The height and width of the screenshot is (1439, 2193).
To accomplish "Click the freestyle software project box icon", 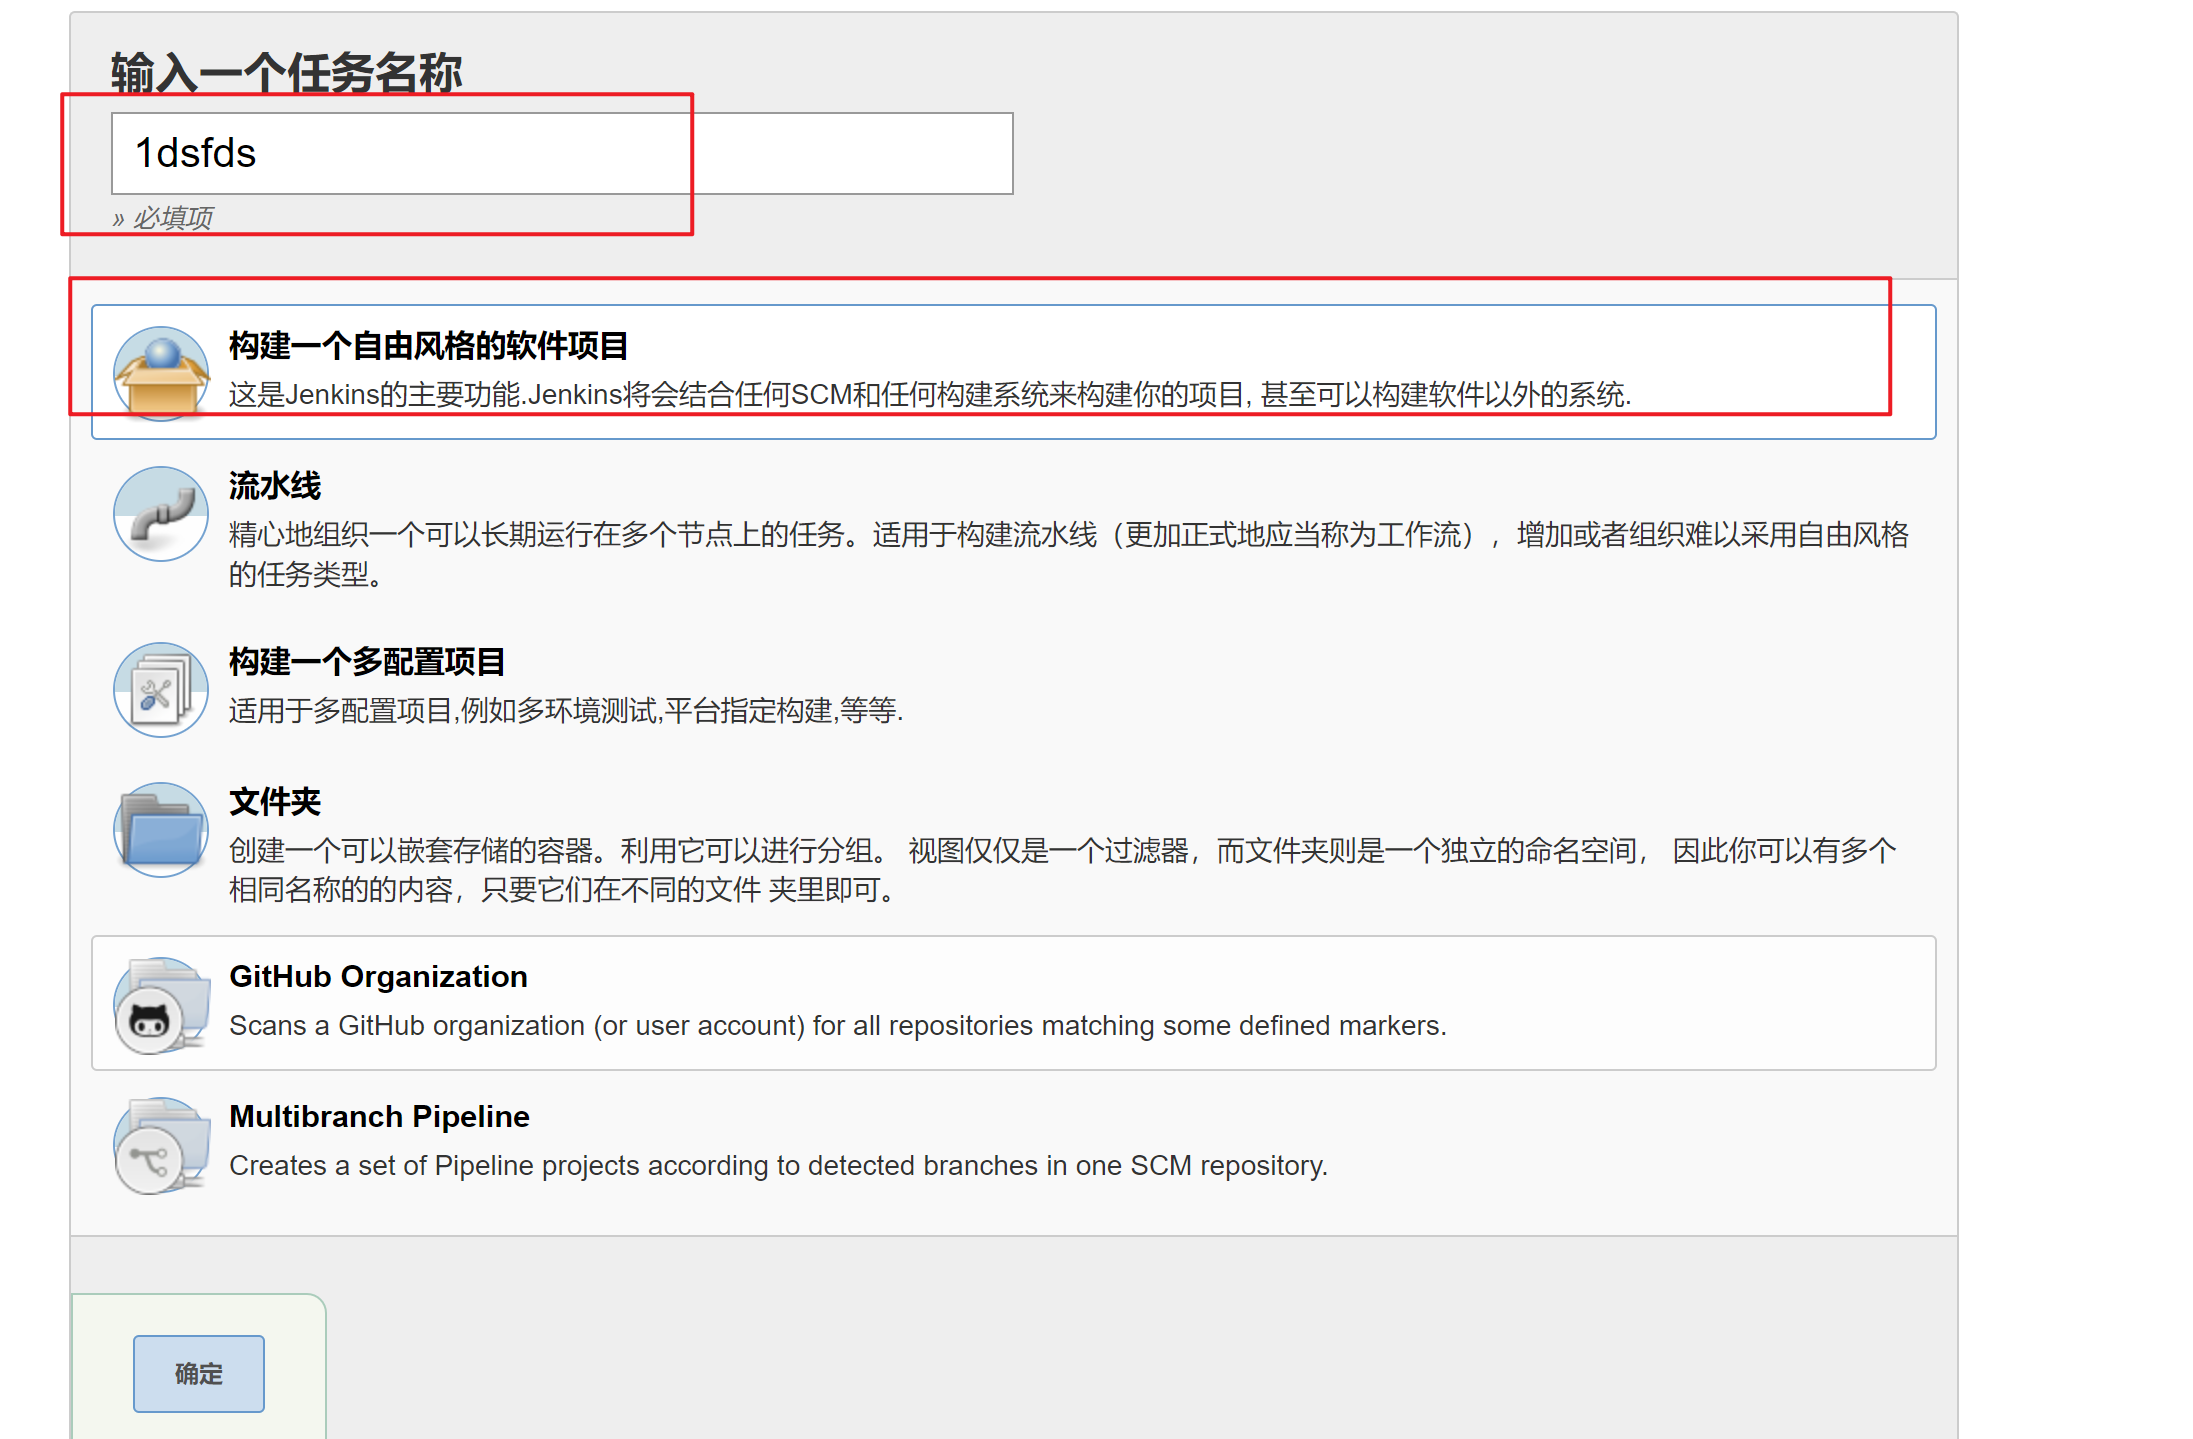I will (161, 374).
